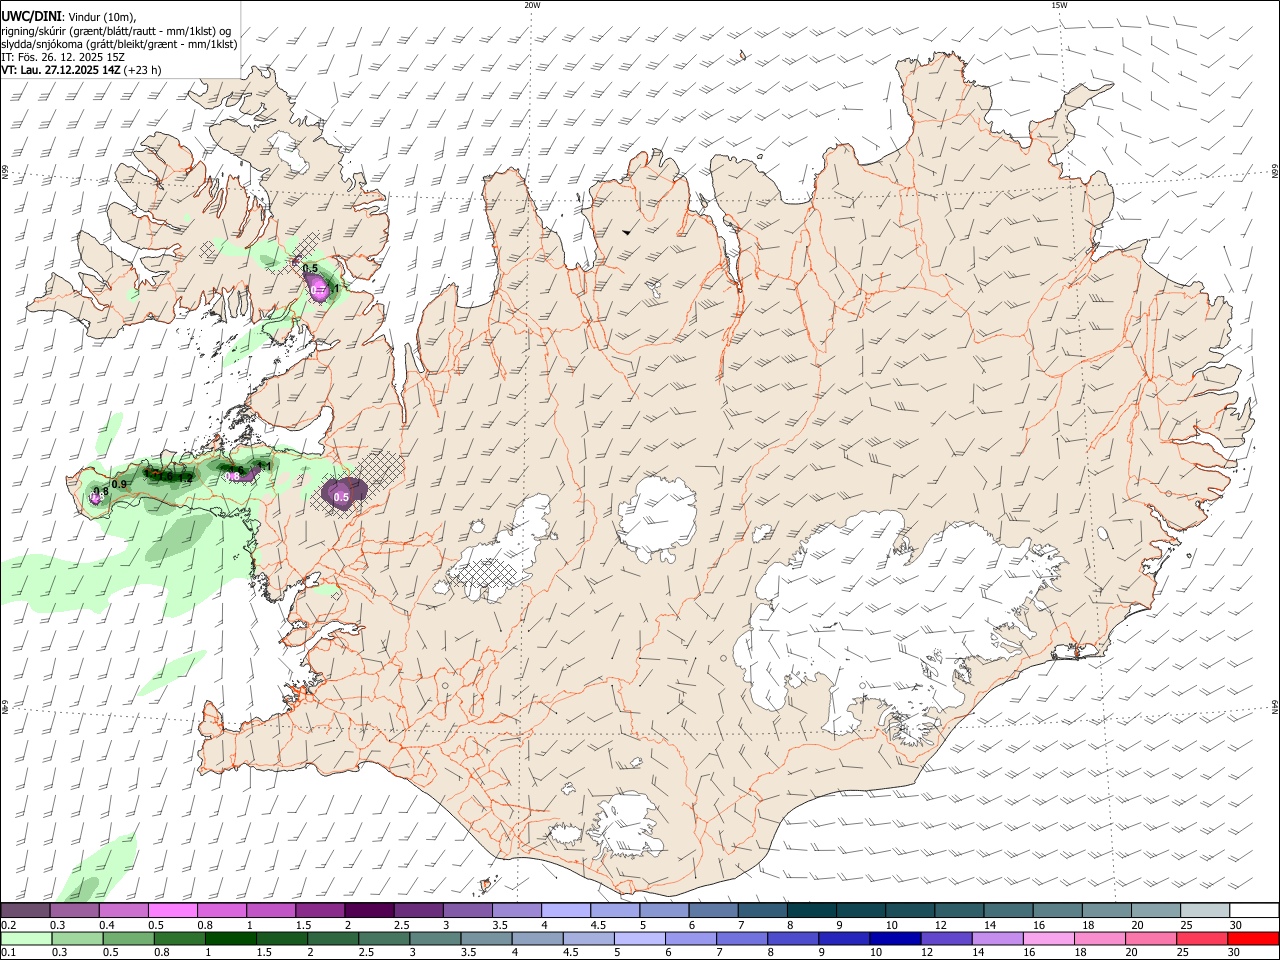Image resolution: width=1280 pixels, height=960 pixels.
Task: Click the bright magenta 0.5 swatch in top legend row
Action: tap(172, 911)
